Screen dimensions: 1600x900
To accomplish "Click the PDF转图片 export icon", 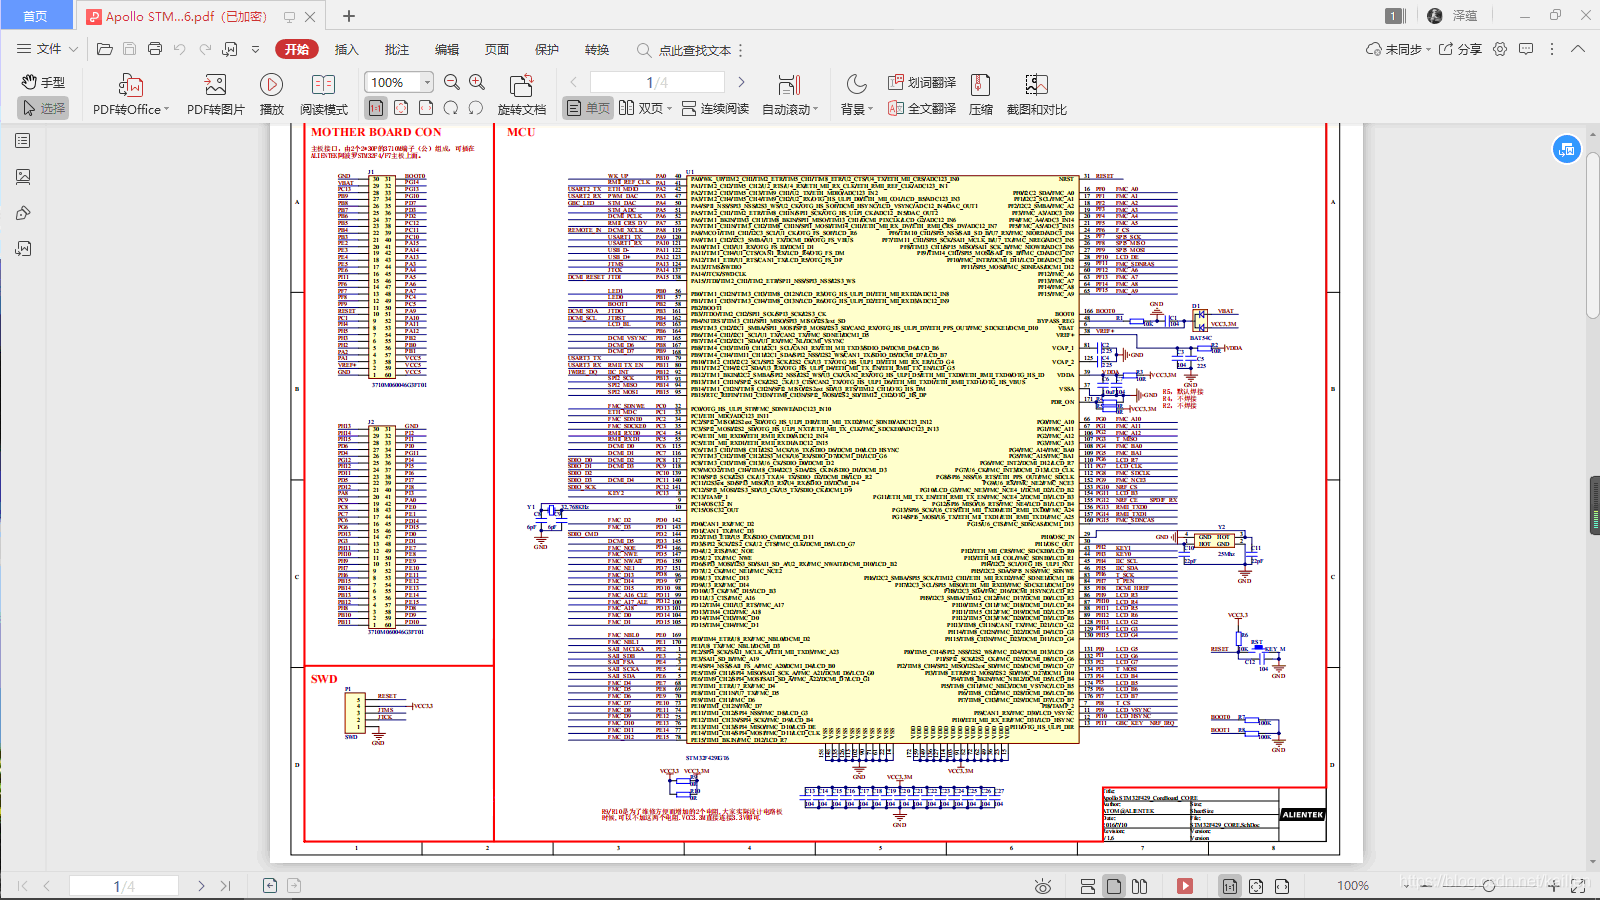I will [215, 85].
